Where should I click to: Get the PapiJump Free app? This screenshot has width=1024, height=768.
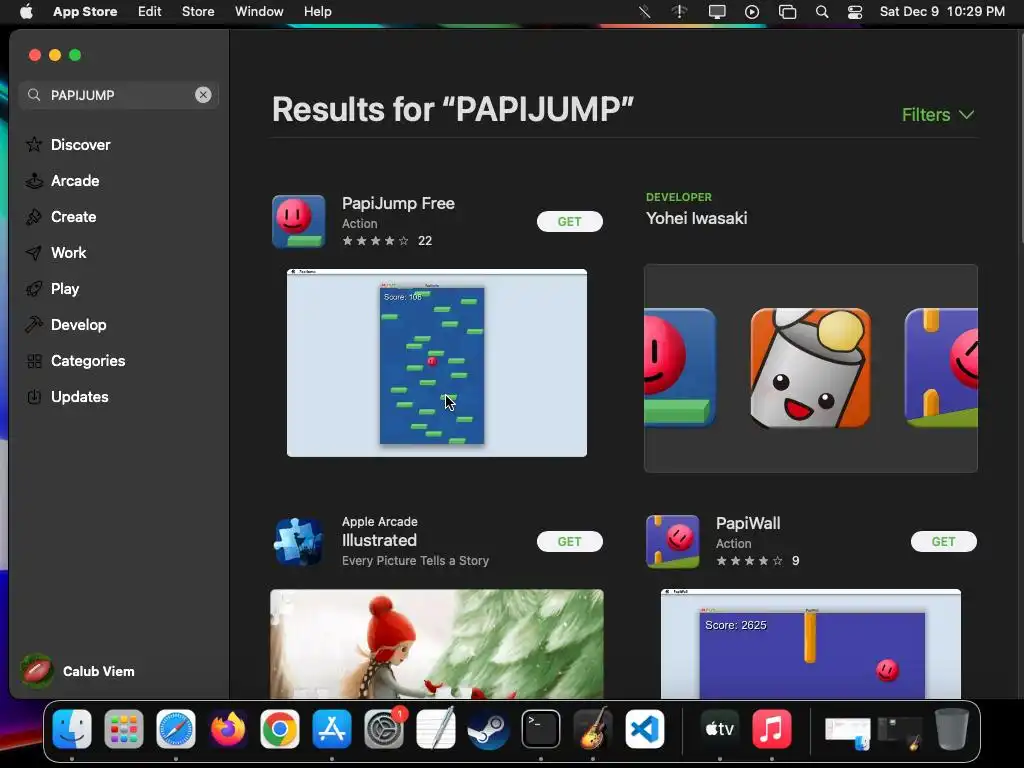[569, 221]
